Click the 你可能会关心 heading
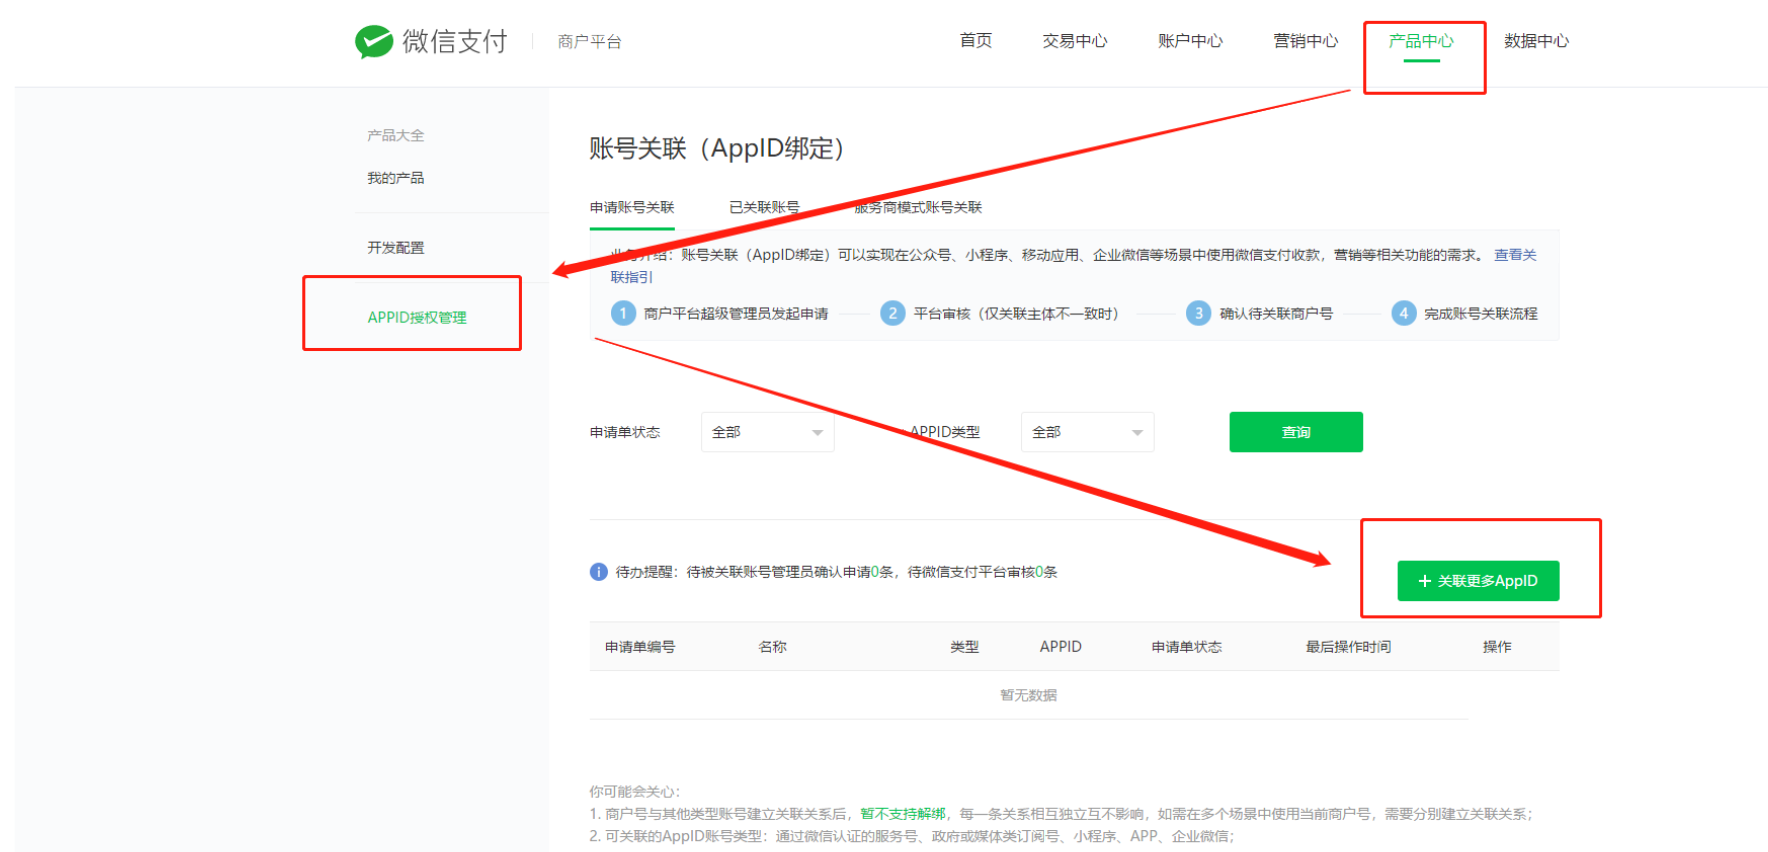 click(x=634, y=792)
